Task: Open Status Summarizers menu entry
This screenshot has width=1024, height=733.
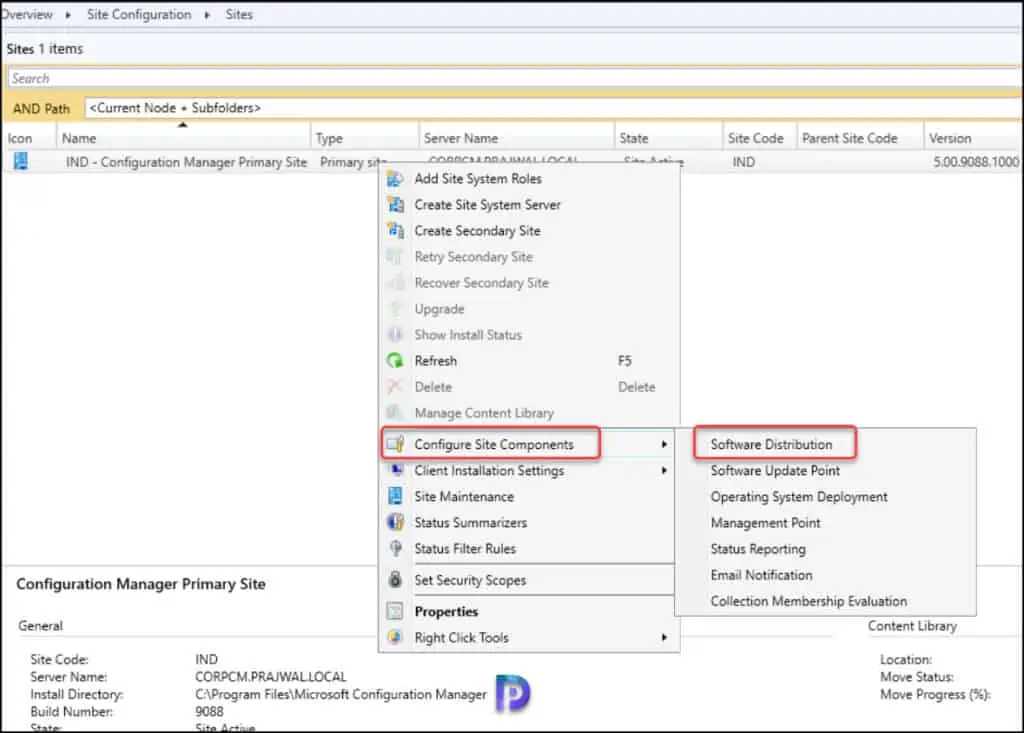Action: point(470,523)
